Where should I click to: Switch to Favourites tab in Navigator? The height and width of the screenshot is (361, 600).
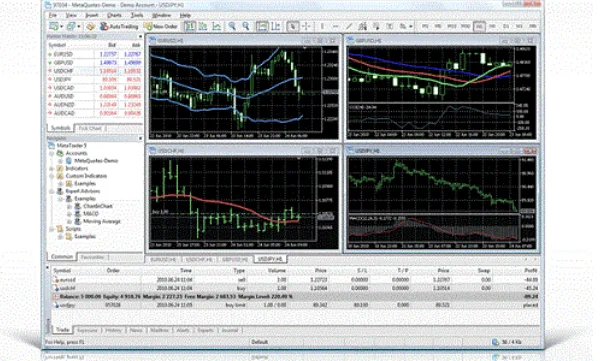[x=93, y=257]
